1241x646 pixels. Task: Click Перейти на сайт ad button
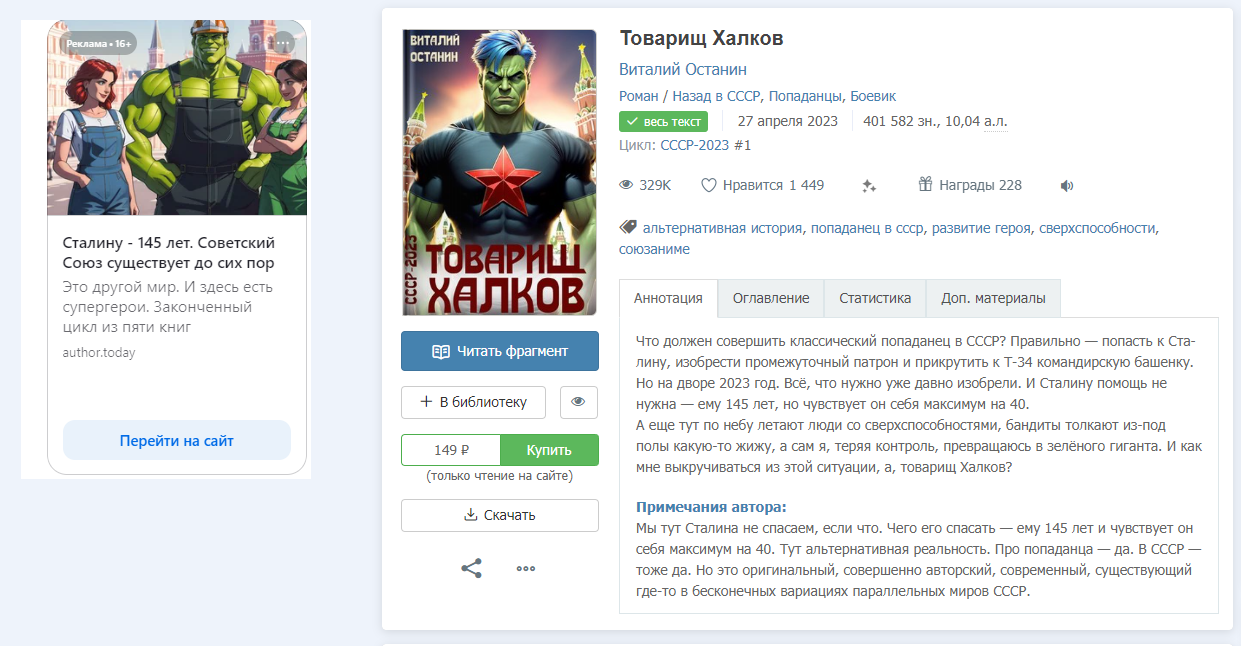(x=177, y=440)
